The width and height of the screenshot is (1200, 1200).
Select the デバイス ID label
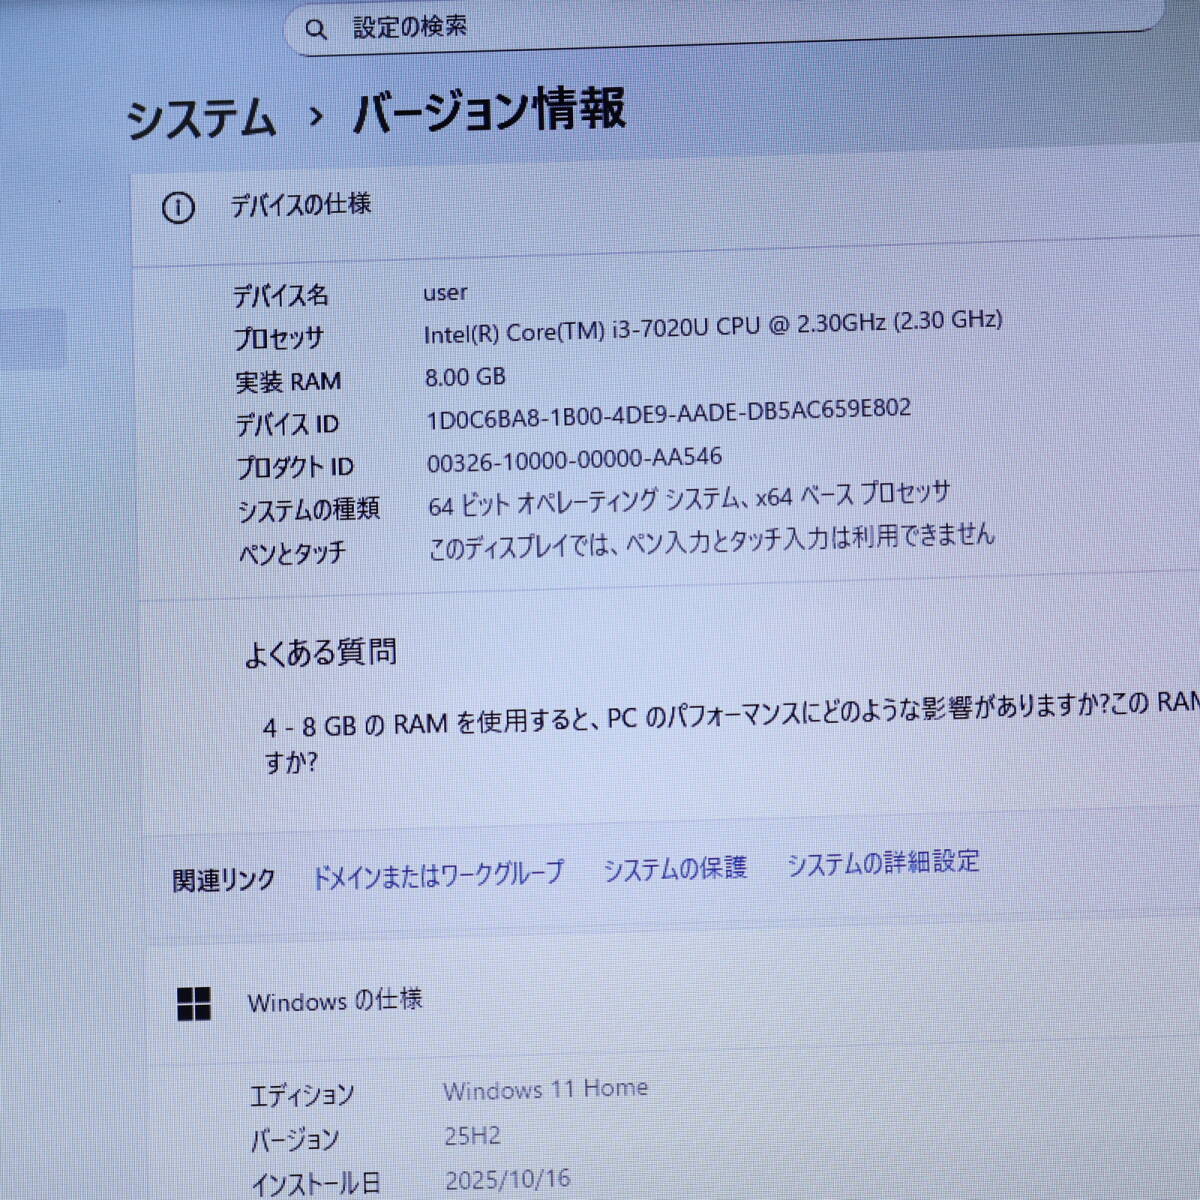click(x=287, y=425)
